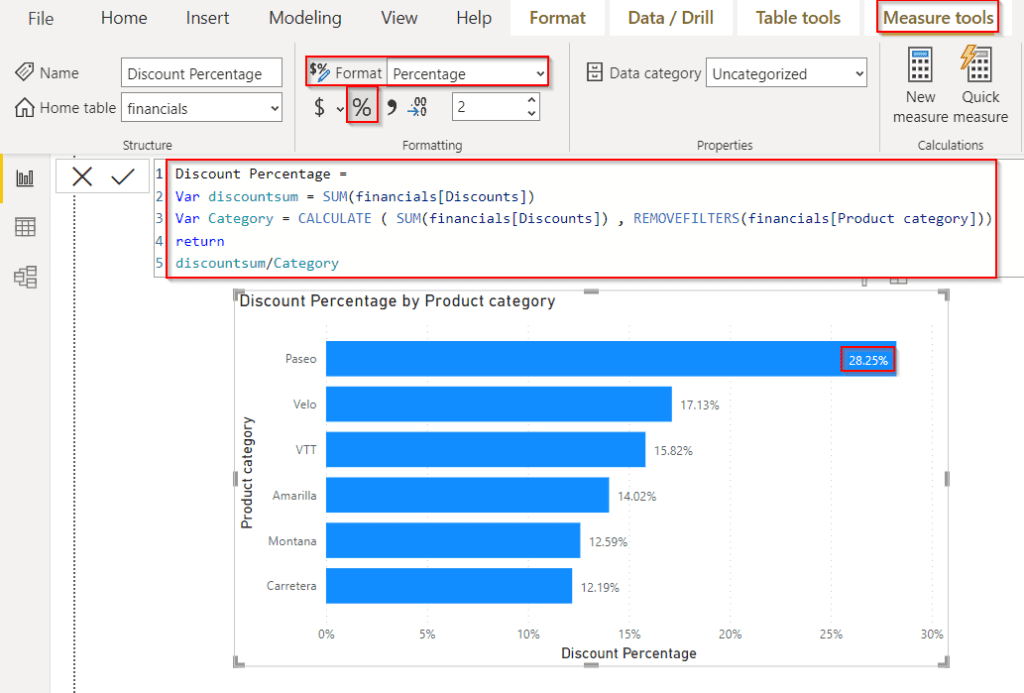
Task: Open the File menu
Action: coord(40,18)
